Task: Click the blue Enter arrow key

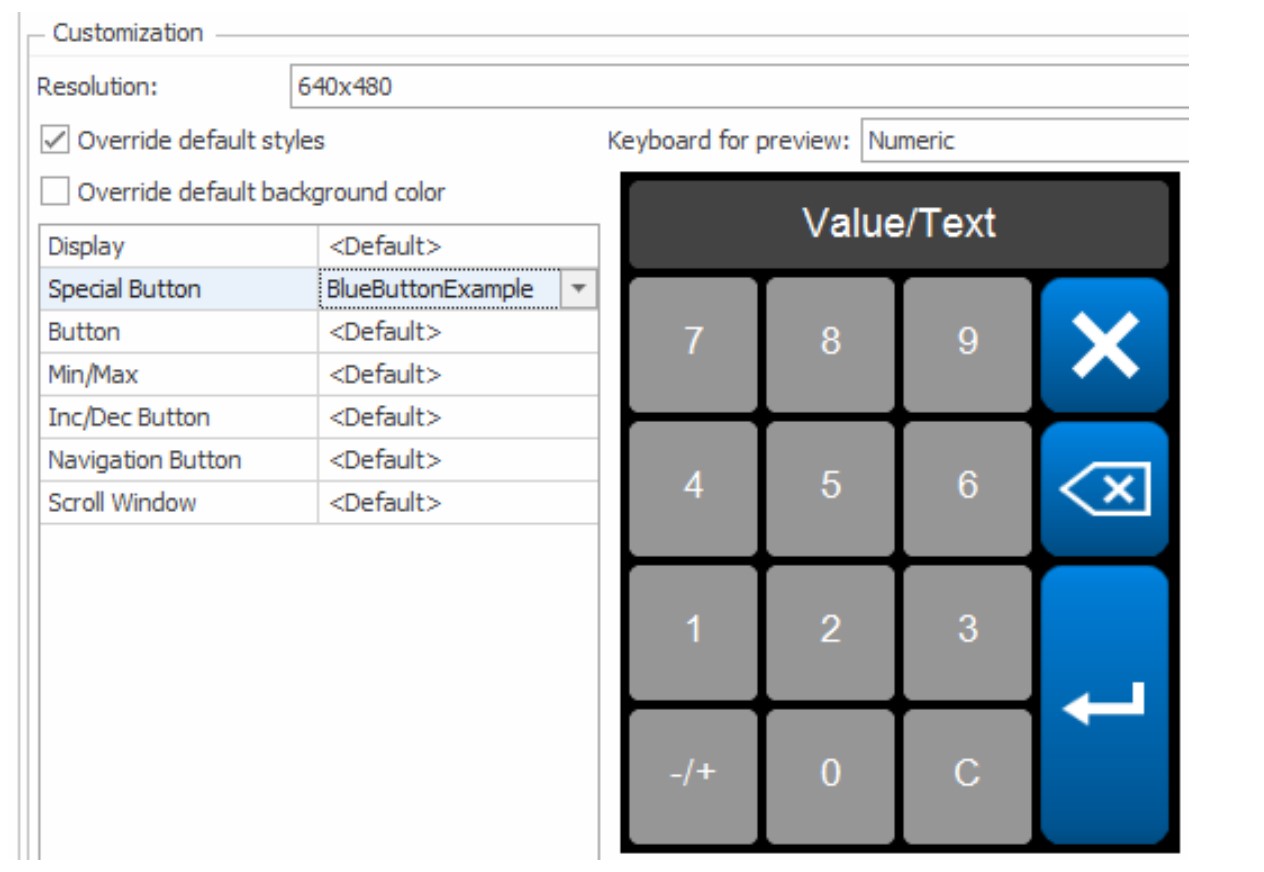Action: click(1104, 705)
